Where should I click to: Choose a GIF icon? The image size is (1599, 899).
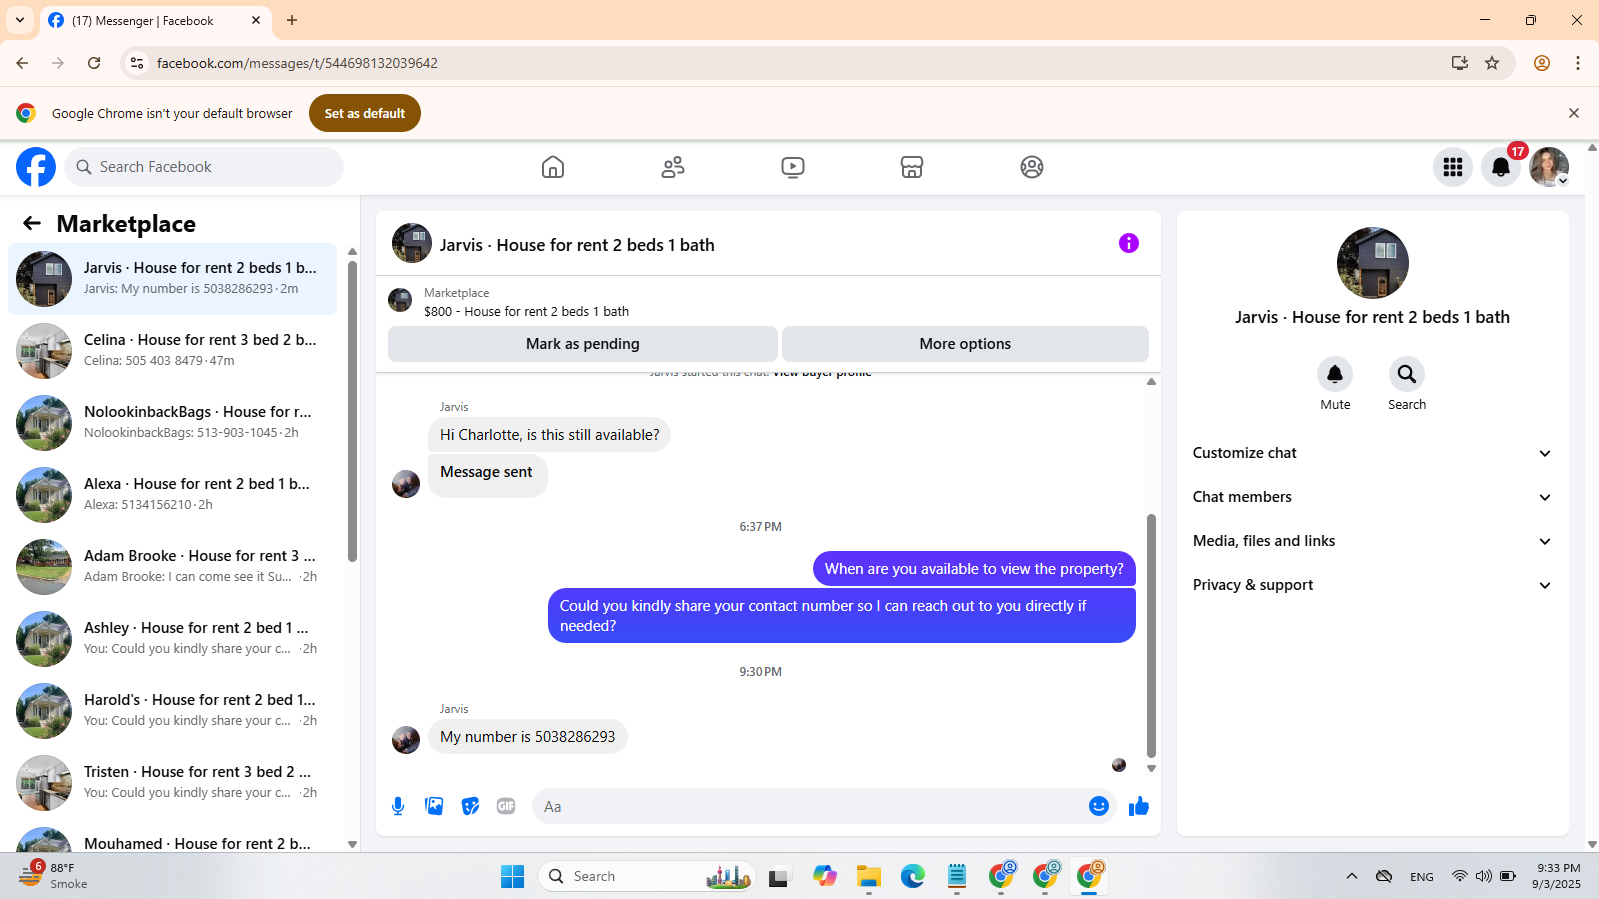coord(506,806)
